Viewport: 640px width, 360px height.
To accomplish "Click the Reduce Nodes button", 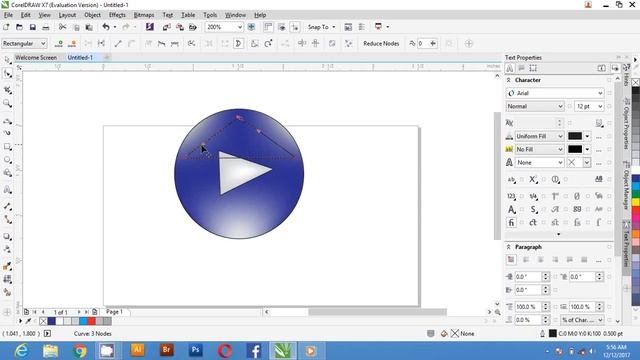I will (x=381, y=43).
